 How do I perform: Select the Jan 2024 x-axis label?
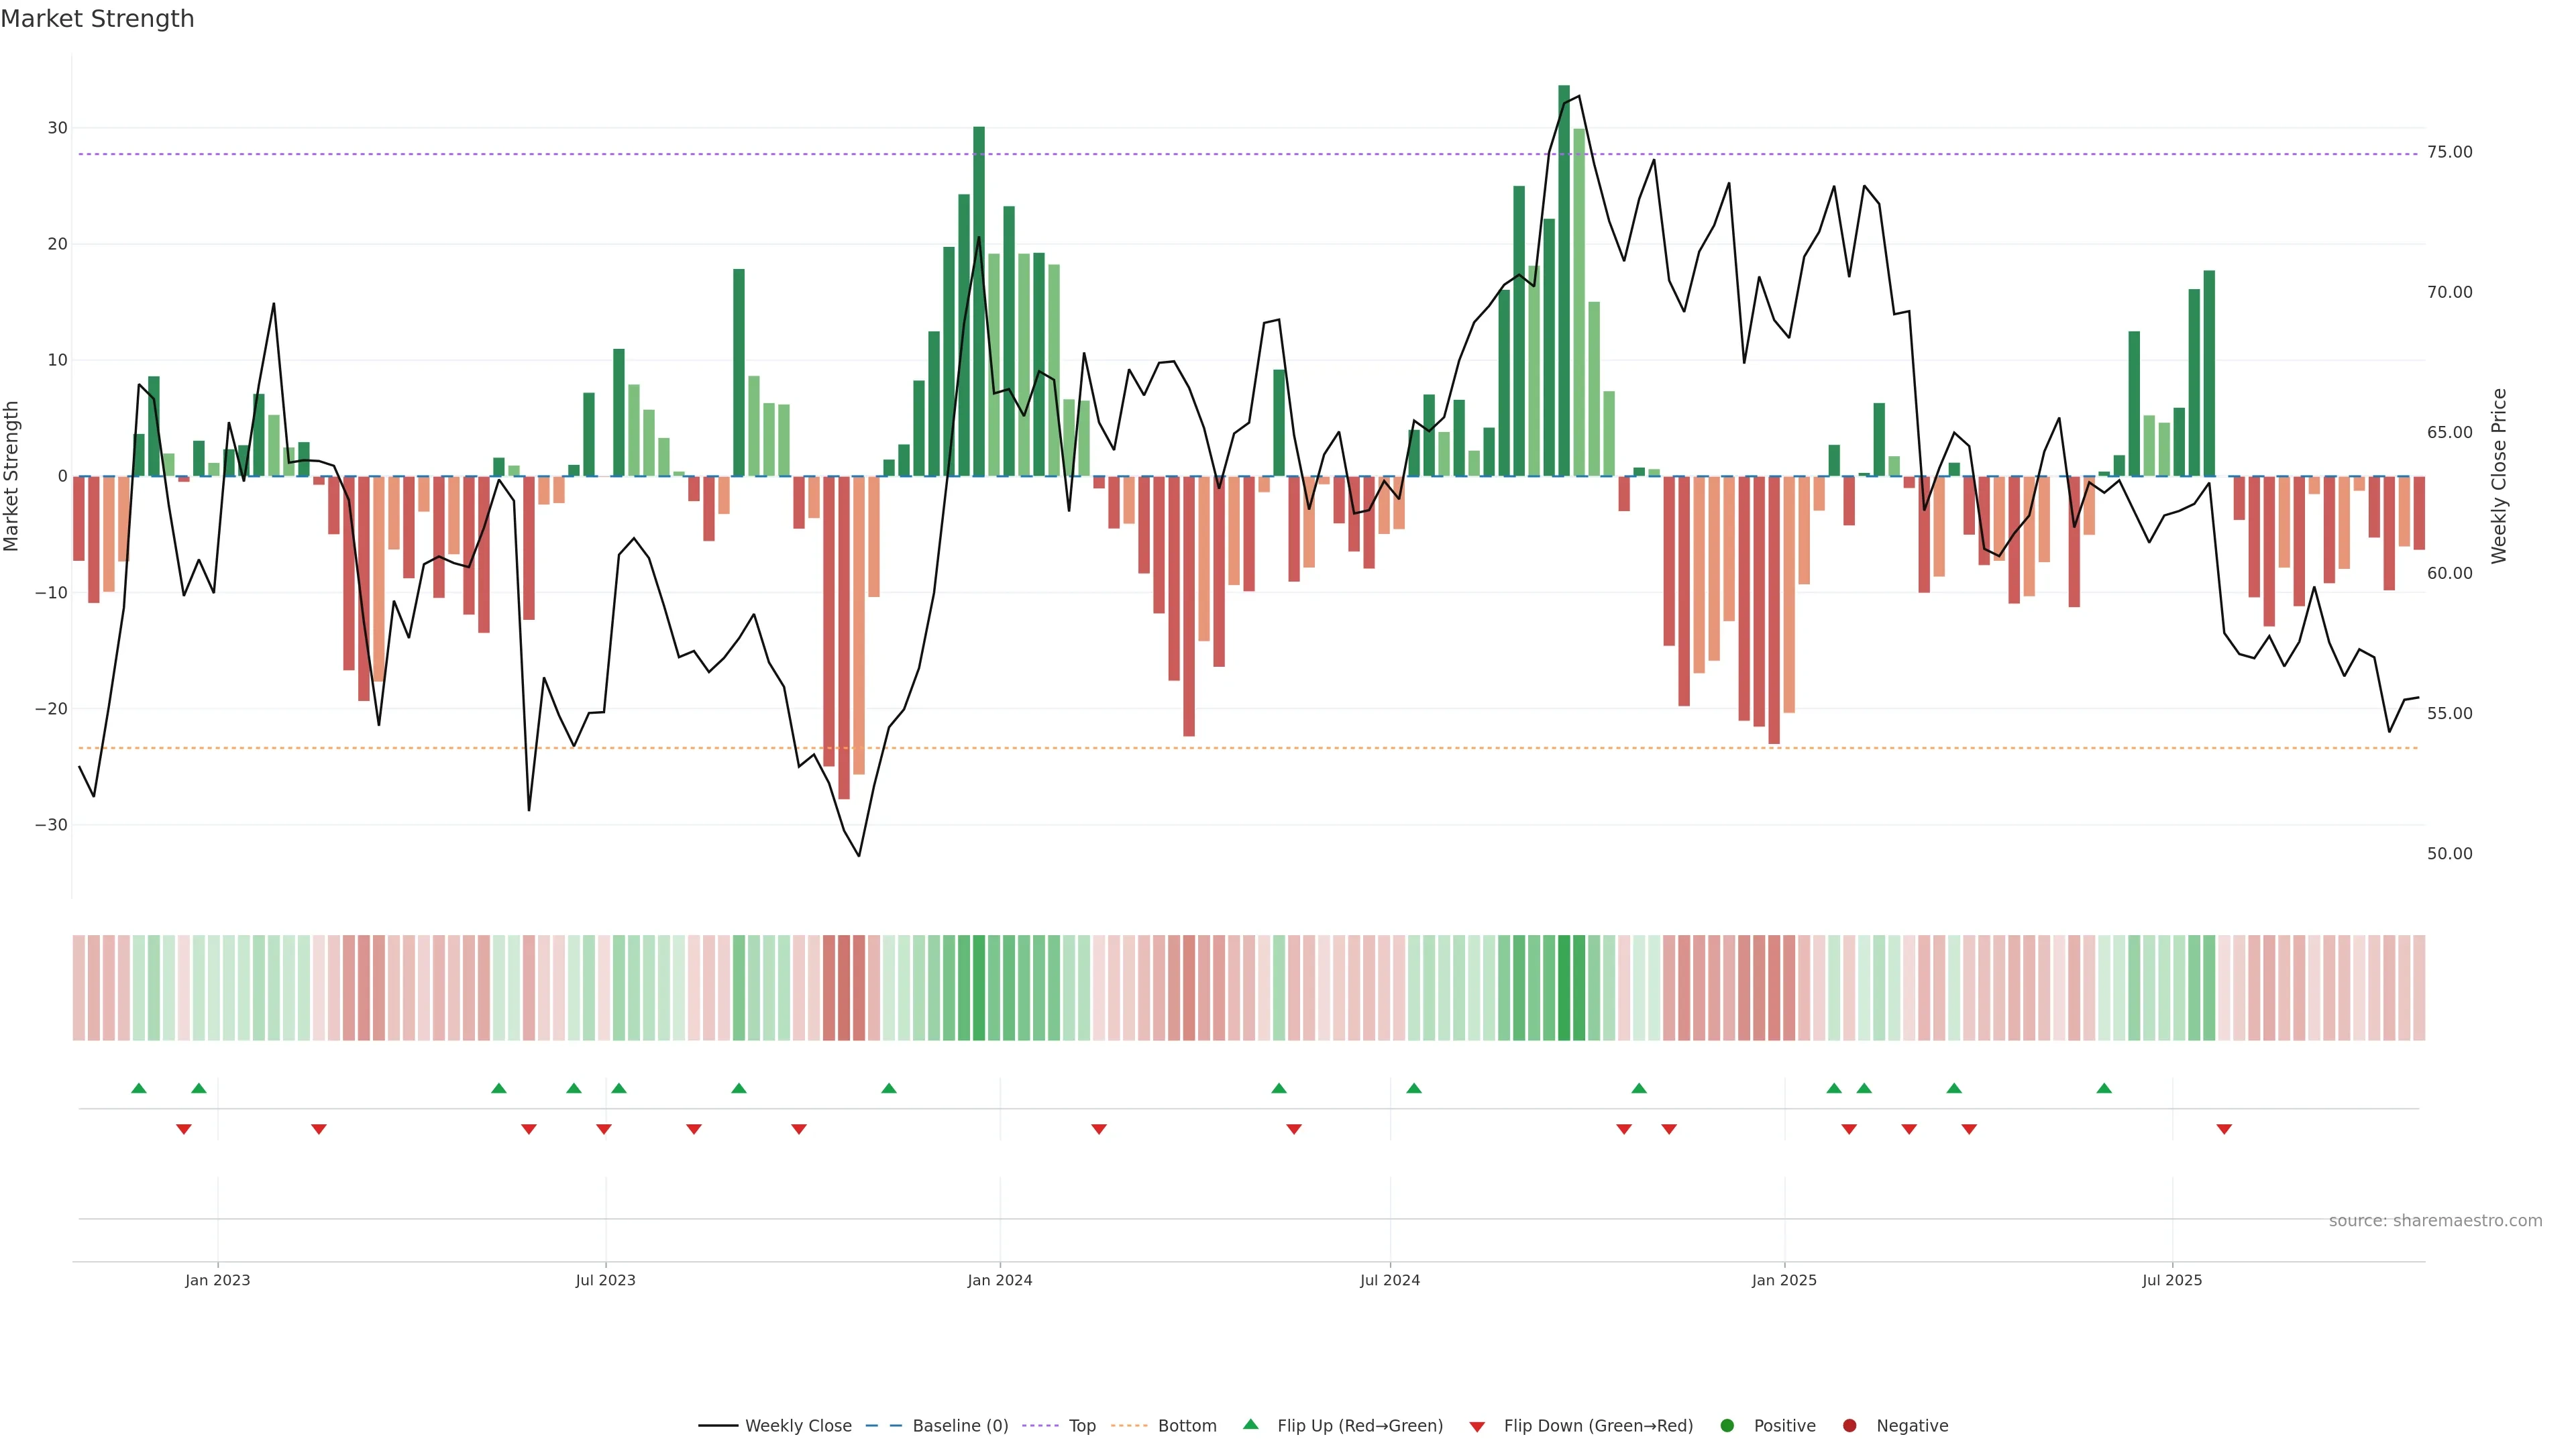tap(999, 1280)
